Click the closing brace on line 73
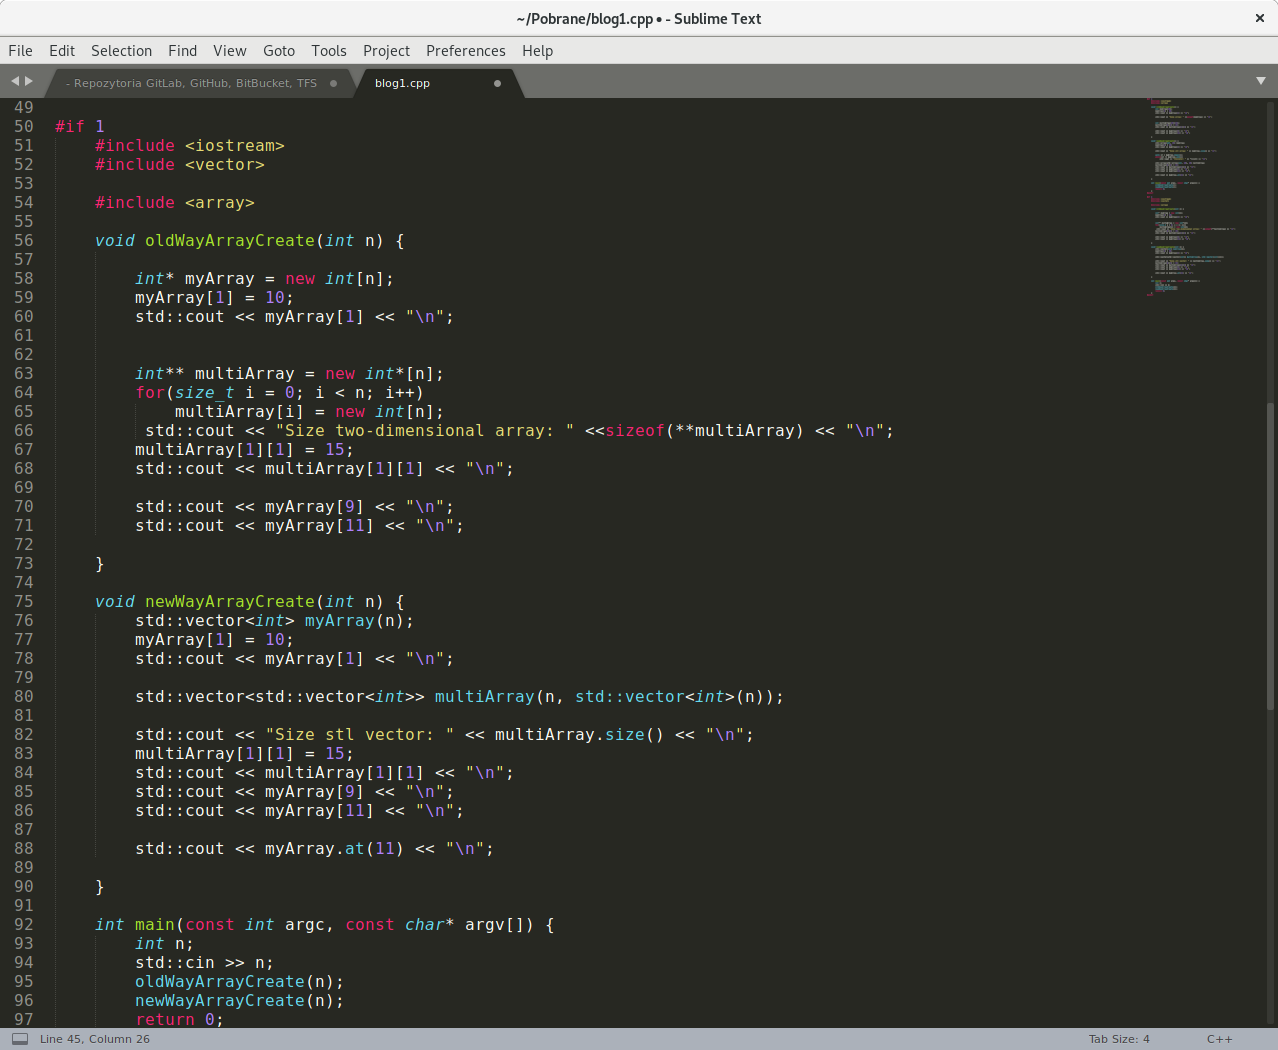 coord(100,563)
